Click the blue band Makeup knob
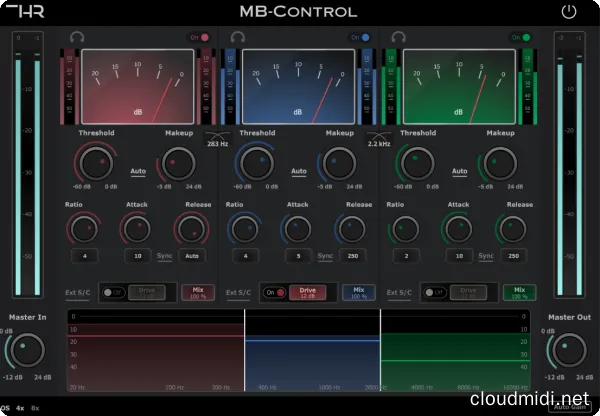600x416 pixels. [x=339, y=163]
